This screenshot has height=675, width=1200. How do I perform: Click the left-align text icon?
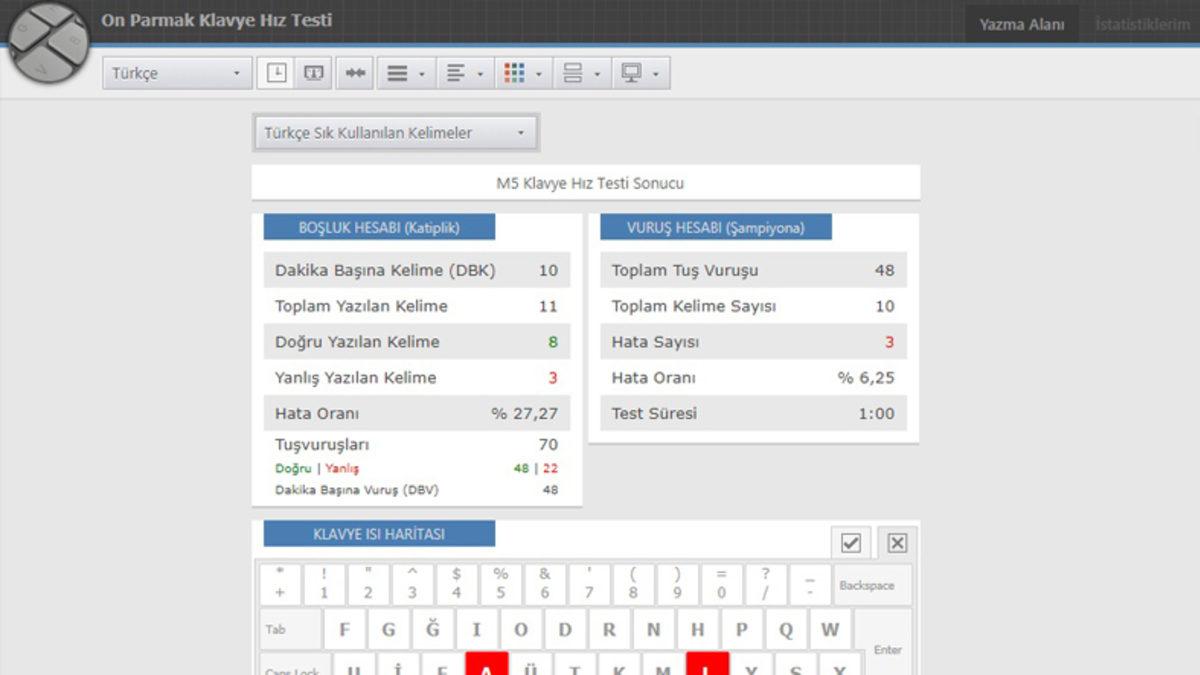[456, 73]
